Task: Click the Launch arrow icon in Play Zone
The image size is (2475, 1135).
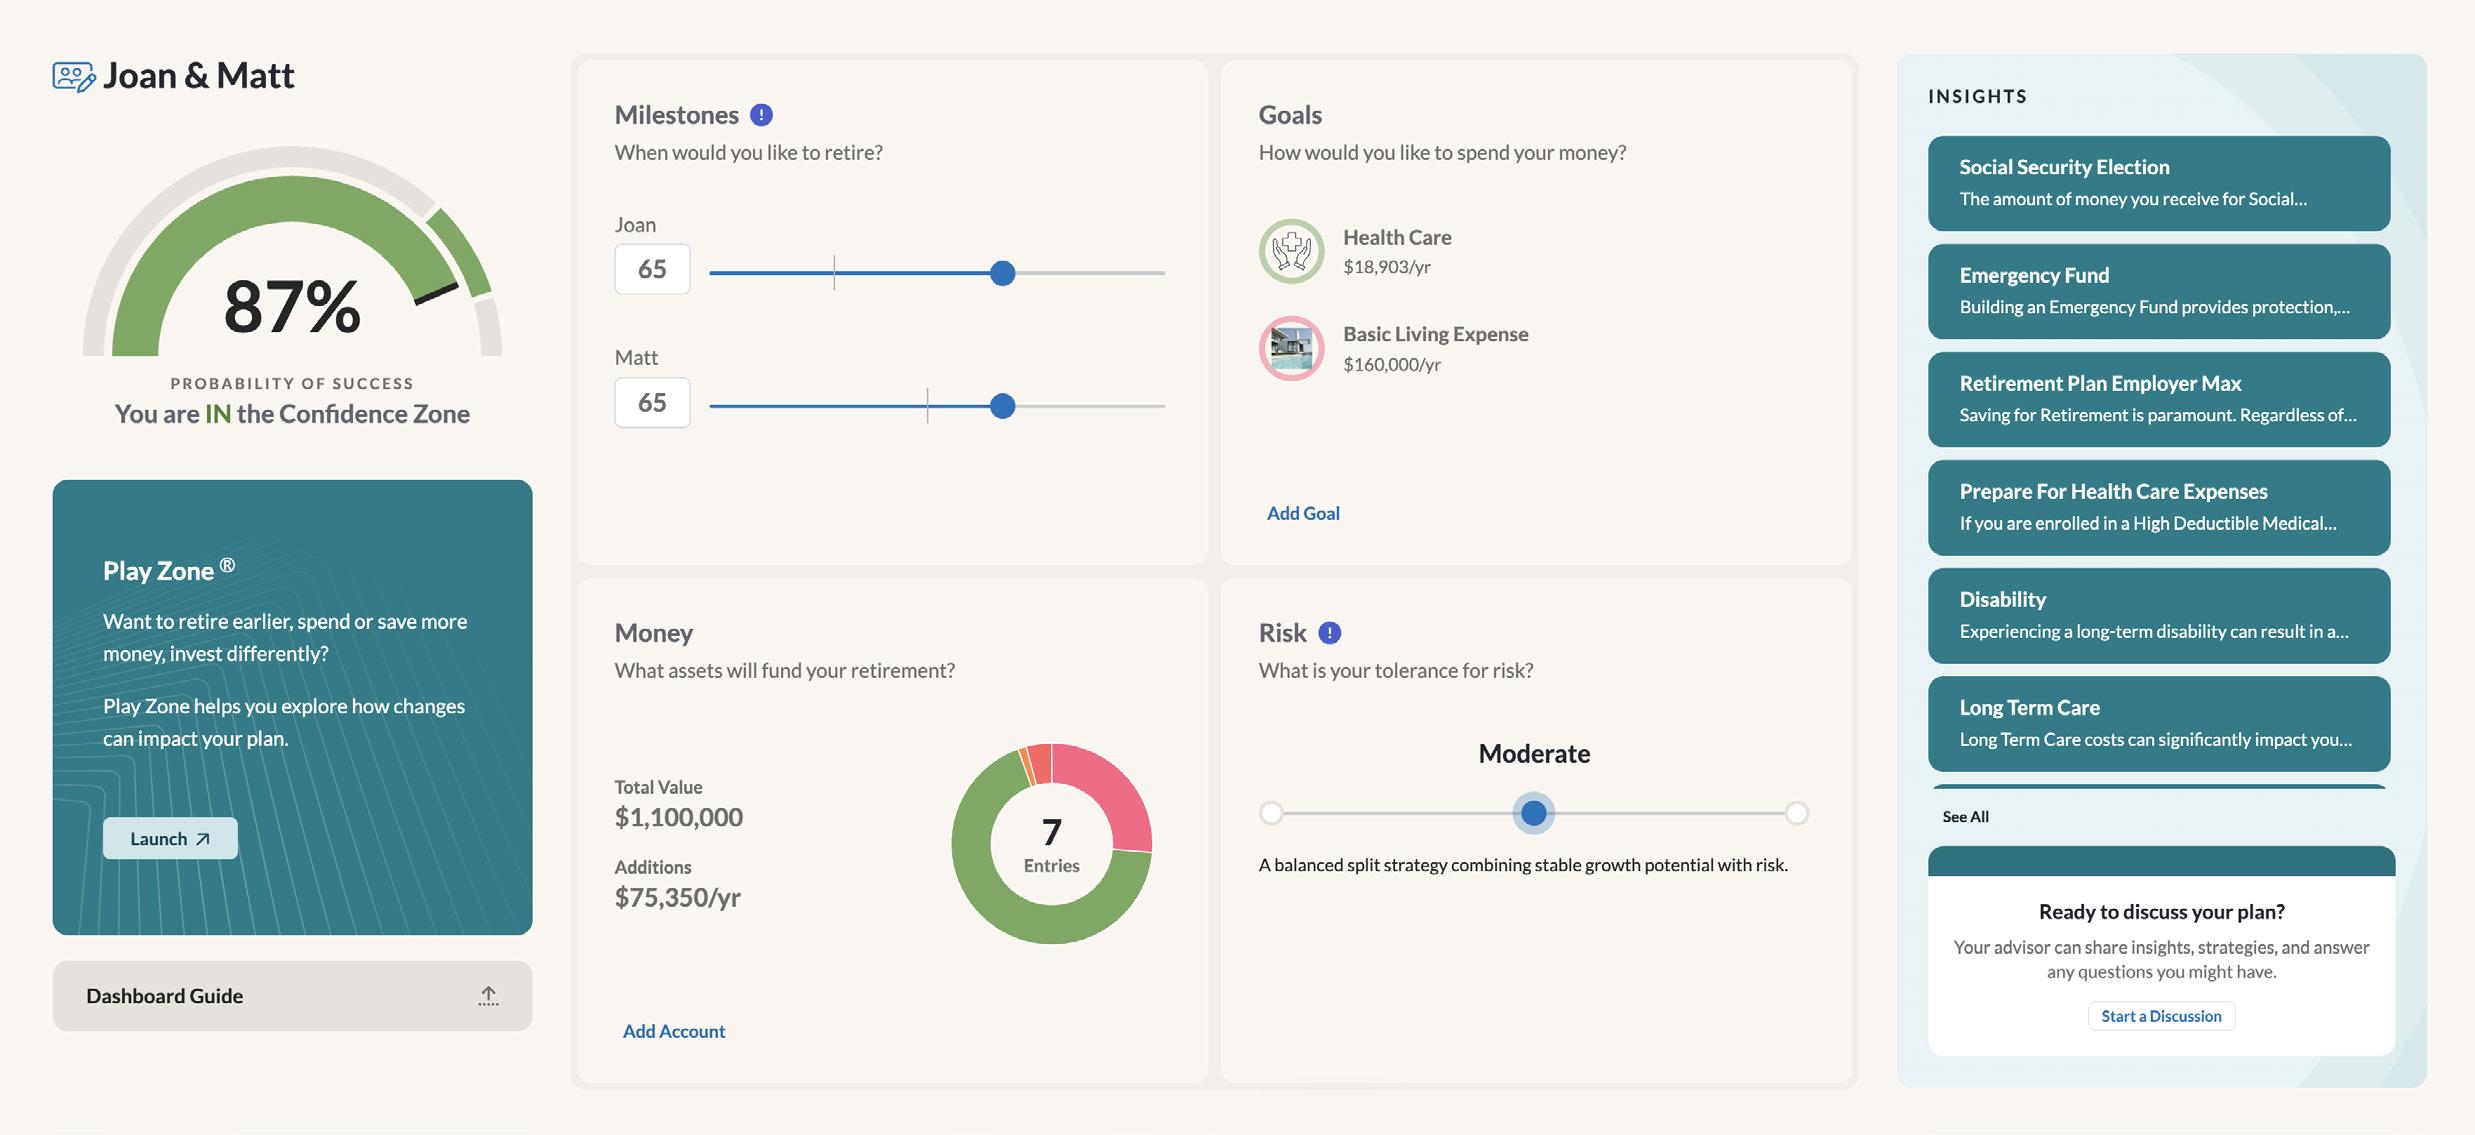Action: pyautogui.click(x=203, y=839)
